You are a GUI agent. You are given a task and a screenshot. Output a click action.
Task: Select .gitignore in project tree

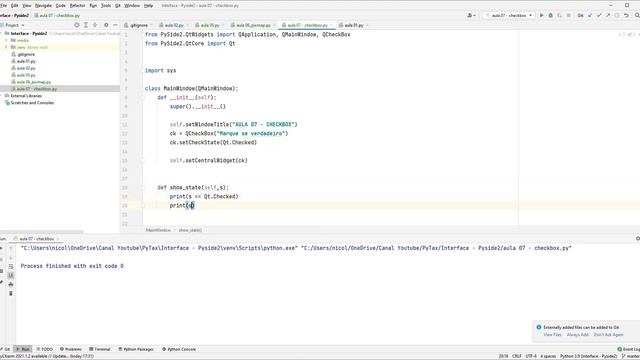point(26,54)
